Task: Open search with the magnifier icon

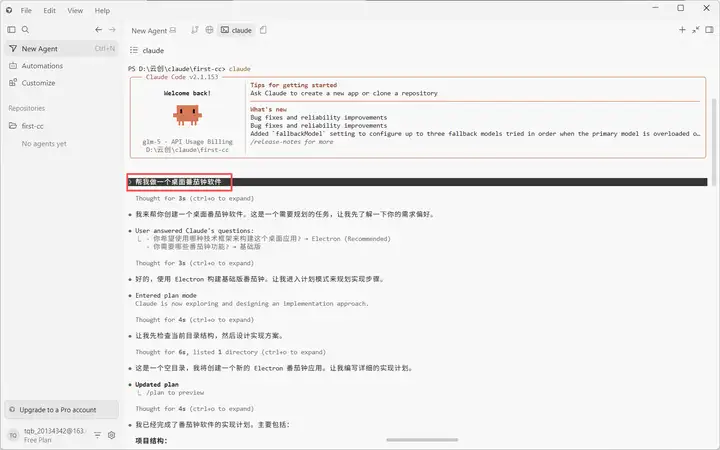Action: [x=25, y=29]
